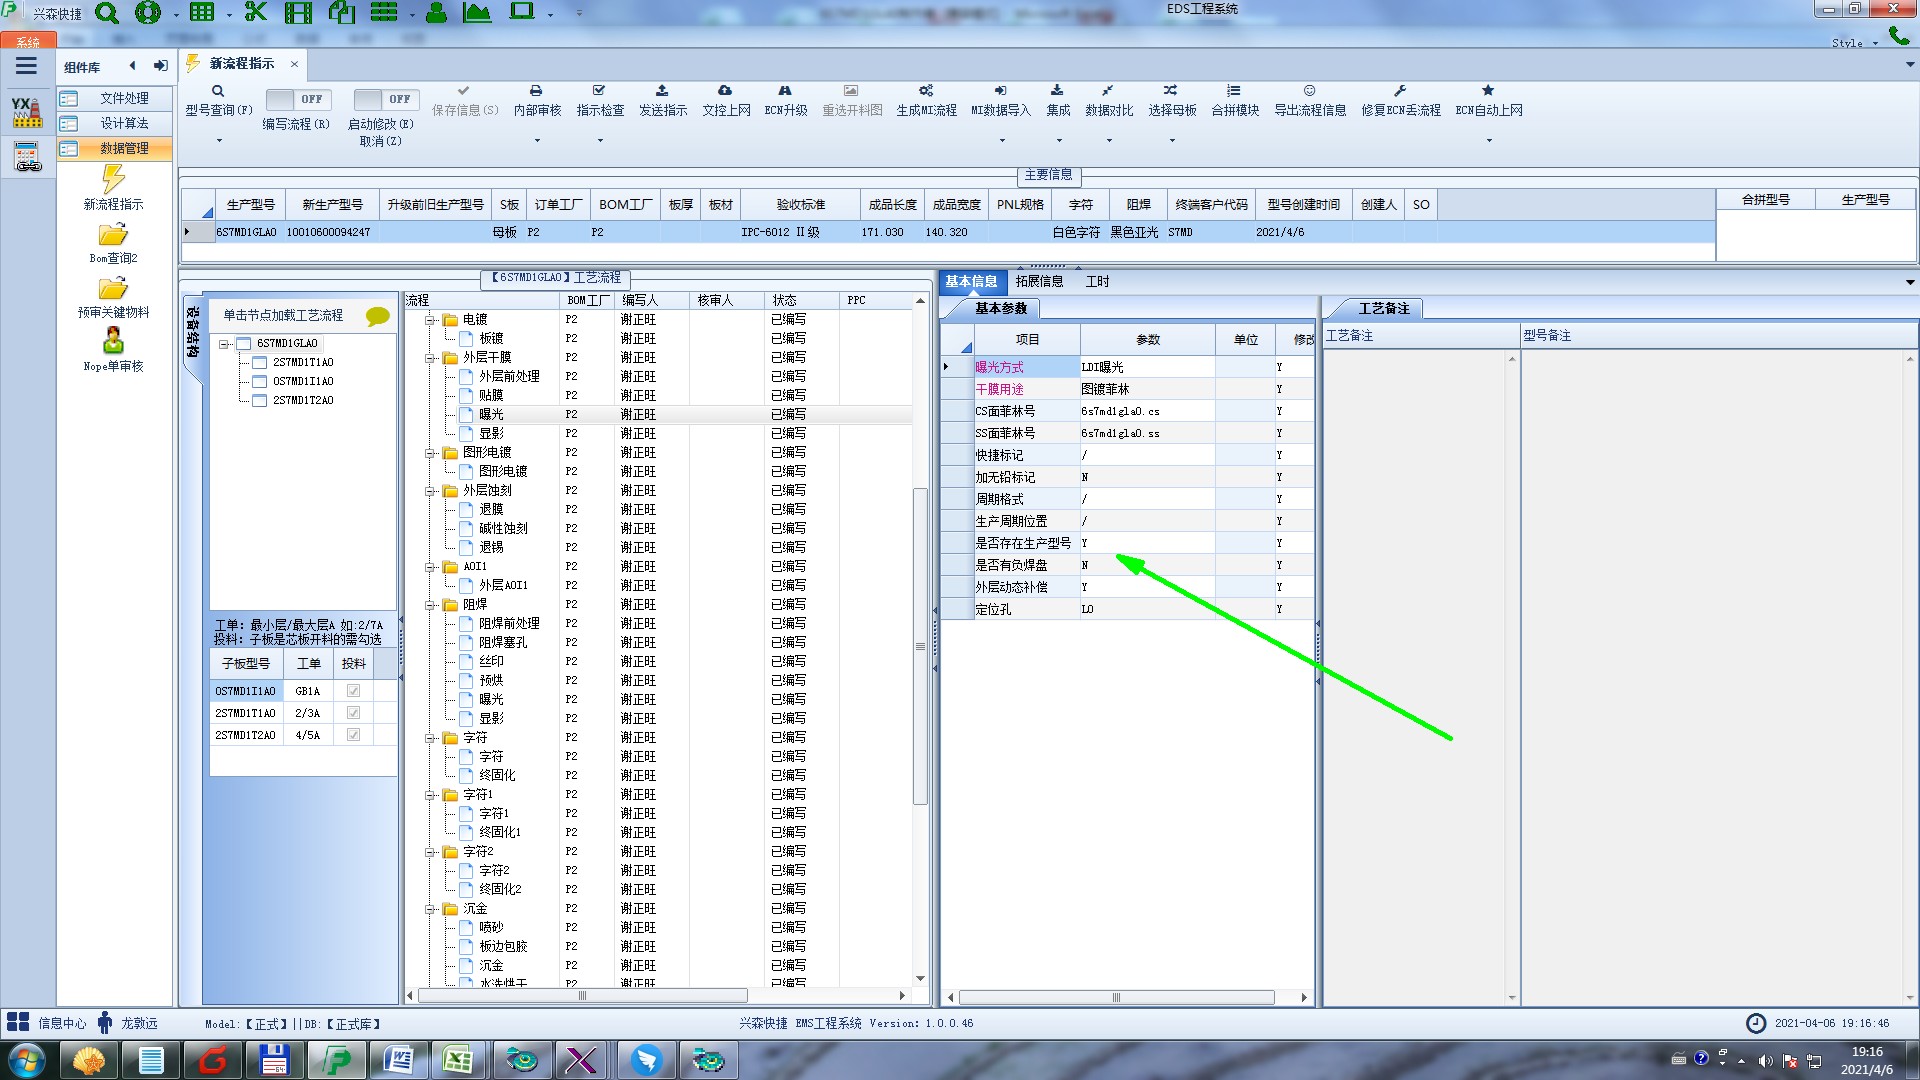The image size is (1920, 1080).
Task: Collapse the 外层干膜 process folder
Action: pos(430,358)
